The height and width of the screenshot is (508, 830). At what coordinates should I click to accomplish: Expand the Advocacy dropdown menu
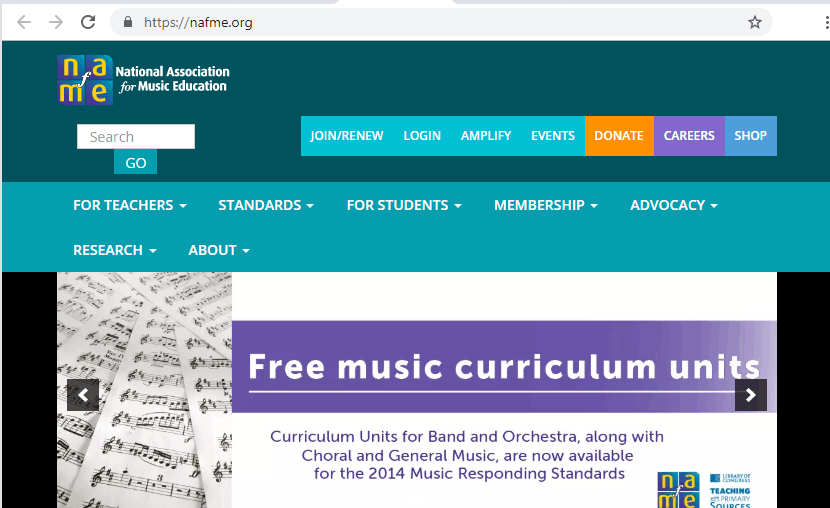tap(673, 205)
